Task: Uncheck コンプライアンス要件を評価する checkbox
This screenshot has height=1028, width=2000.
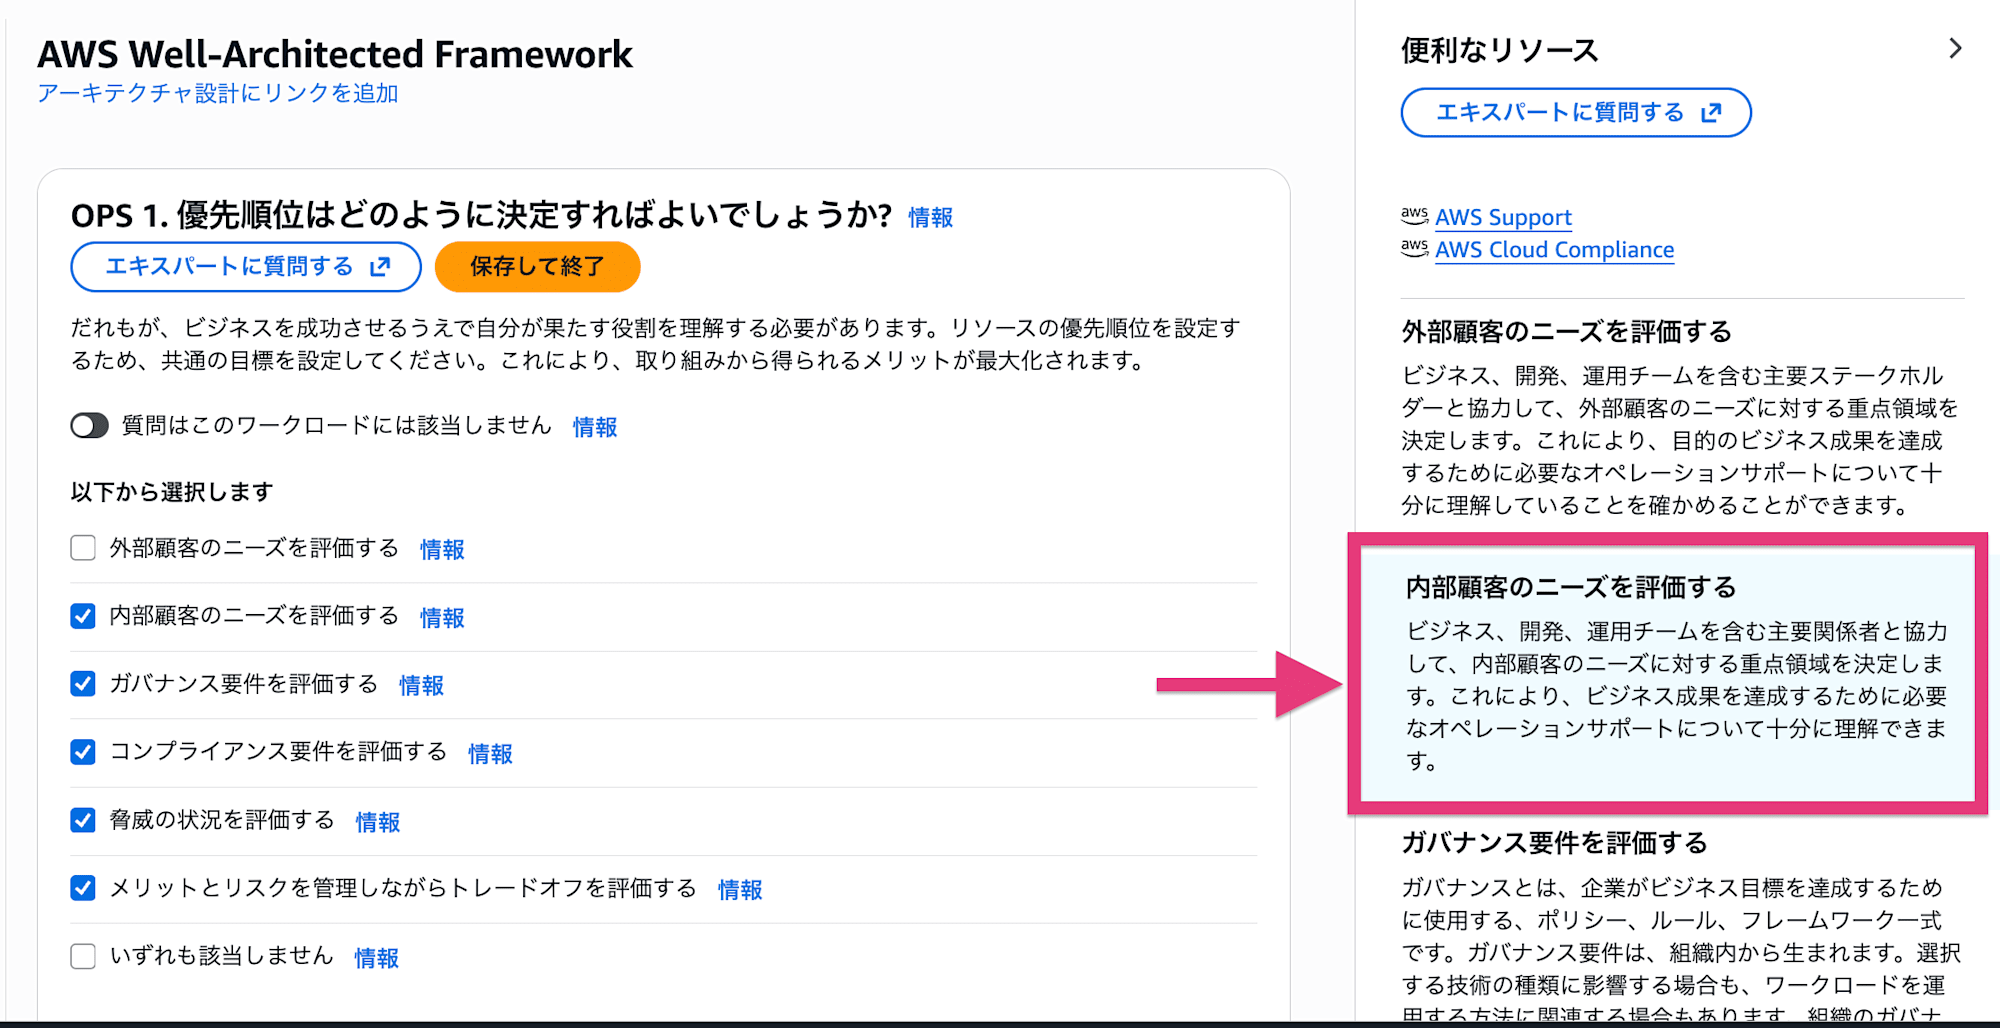Action: 83,752
